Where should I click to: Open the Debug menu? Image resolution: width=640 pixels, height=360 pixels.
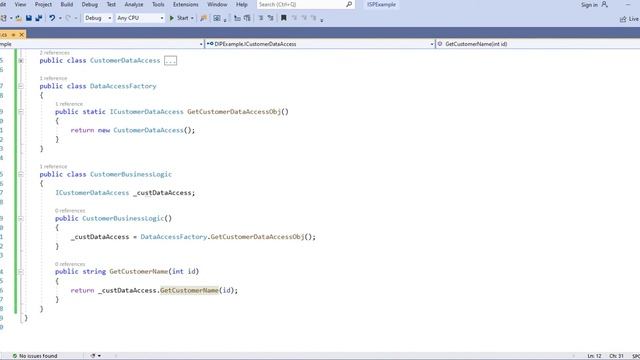(90, 4)
